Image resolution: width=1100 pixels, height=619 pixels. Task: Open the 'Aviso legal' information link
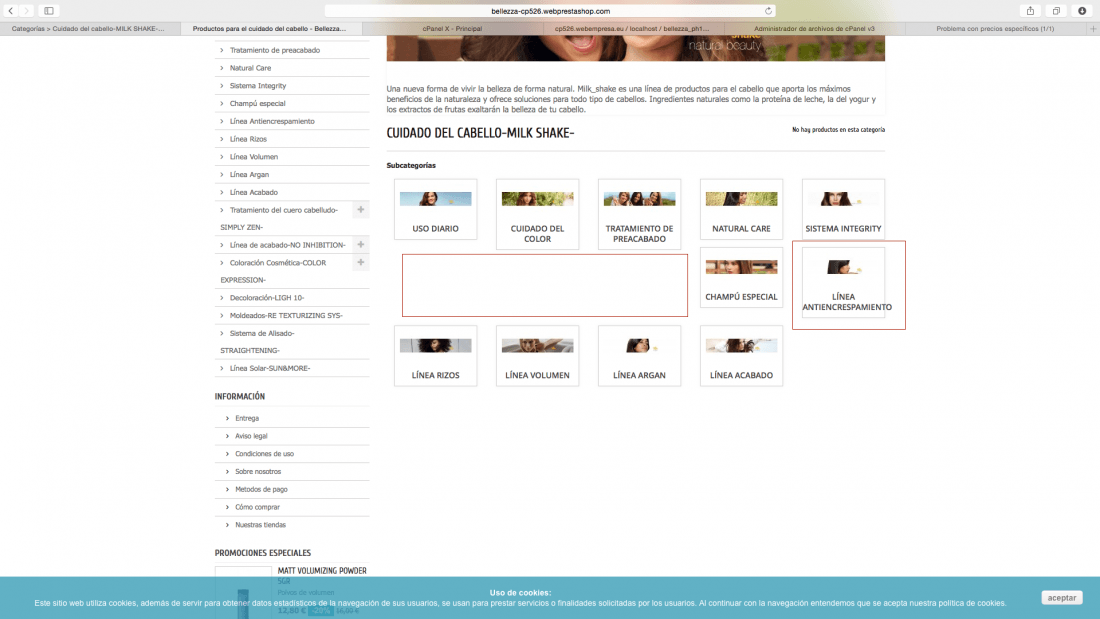[250, 436]
